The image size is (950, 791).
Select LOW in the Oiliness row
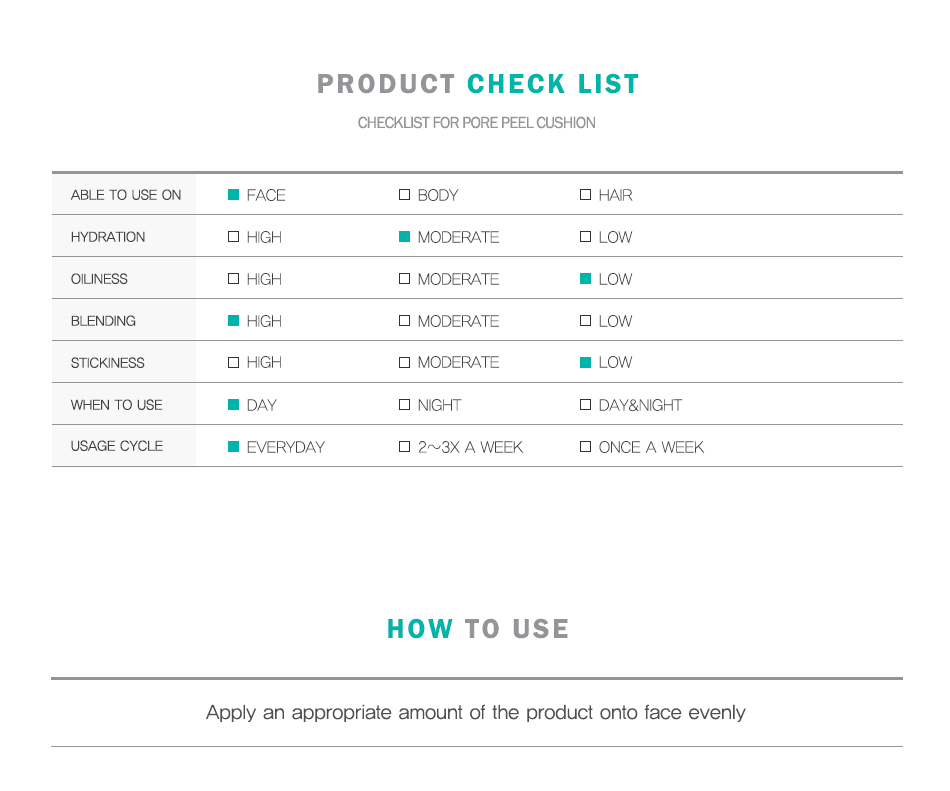pyautogui.click(x=586, y=279)
